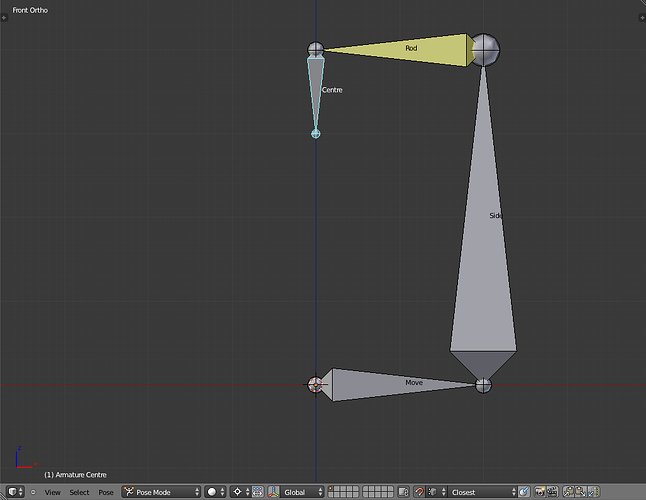The image size is (646, 500).
Task: Select the Centre bone
Action: (316, 91)
